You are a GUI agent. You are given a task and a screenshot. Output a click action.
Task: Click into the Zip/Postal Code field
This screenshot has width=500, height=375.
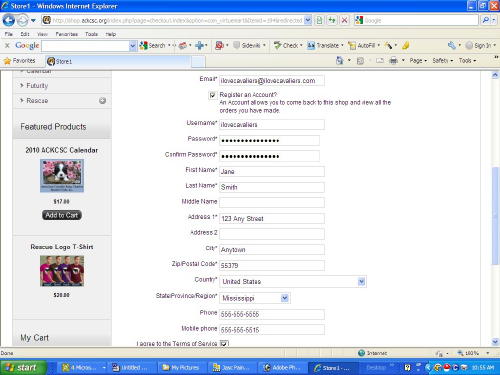pyautogui.click(x=272, y=265)
